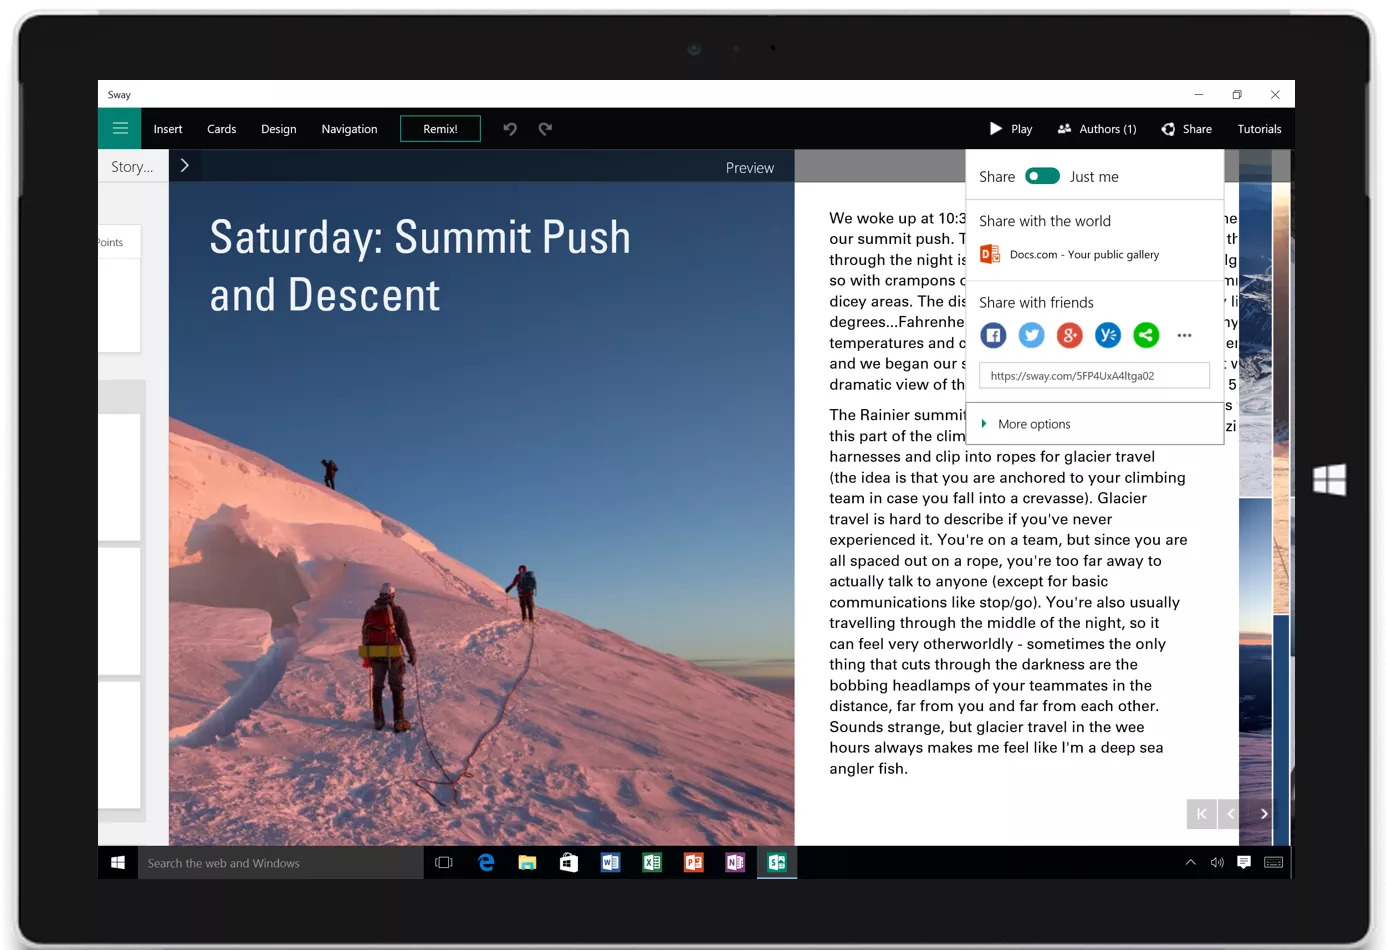Open the Windows Store from taskbar
The width and height of the screenshot is (1386, 950).
click(x=569, y=862)
